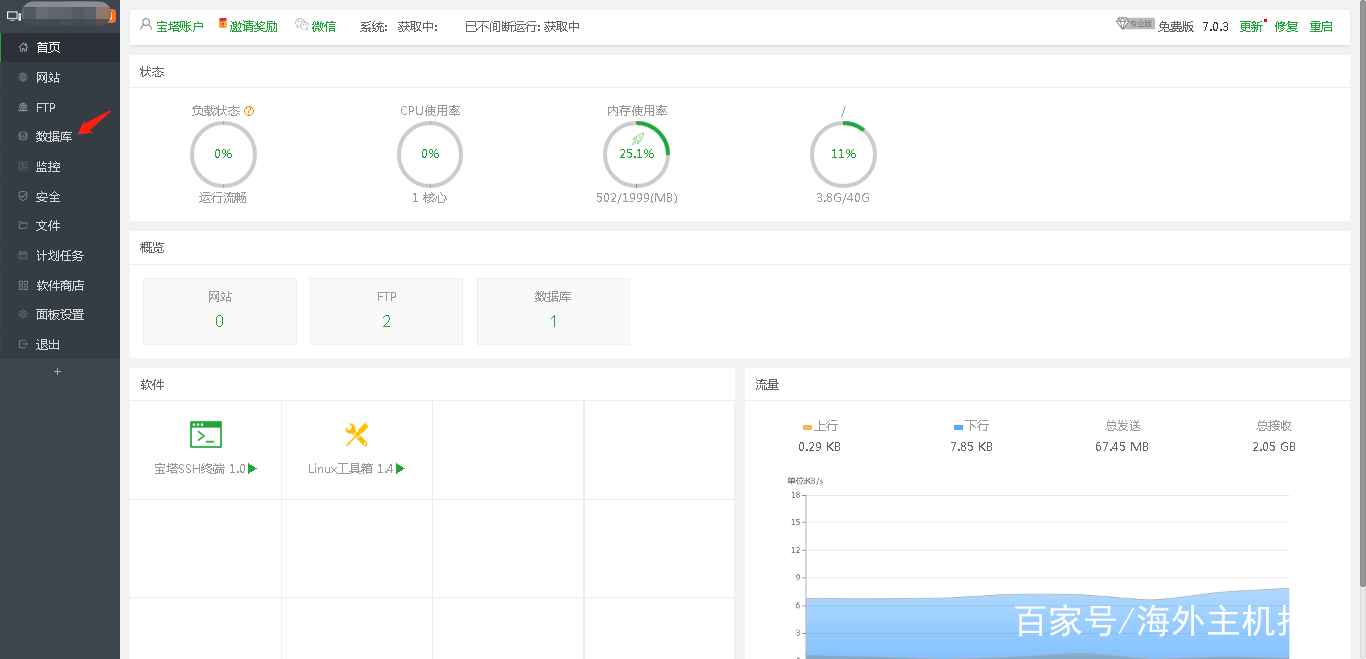Viewport: 1366px width, 659px height.
Task: Toggle the 上行 legend on the traffic chart
Action: [821, 425]
